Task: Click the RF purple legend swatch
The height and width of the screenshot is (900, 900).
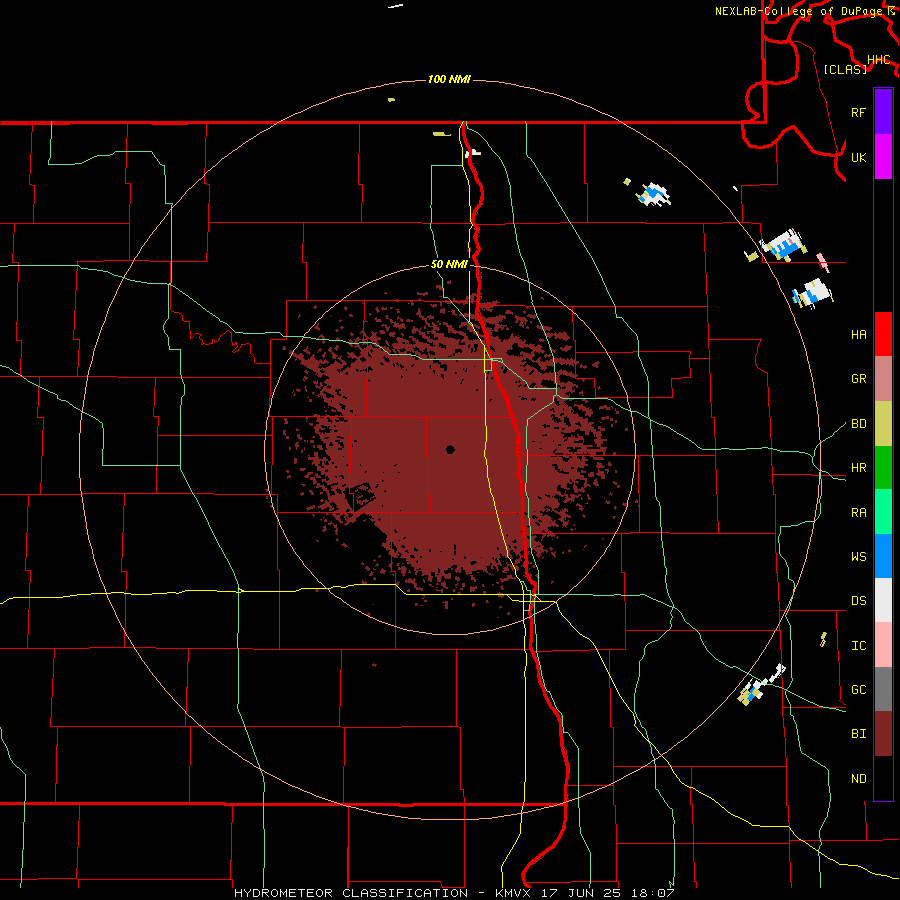Action: point(883,112)
